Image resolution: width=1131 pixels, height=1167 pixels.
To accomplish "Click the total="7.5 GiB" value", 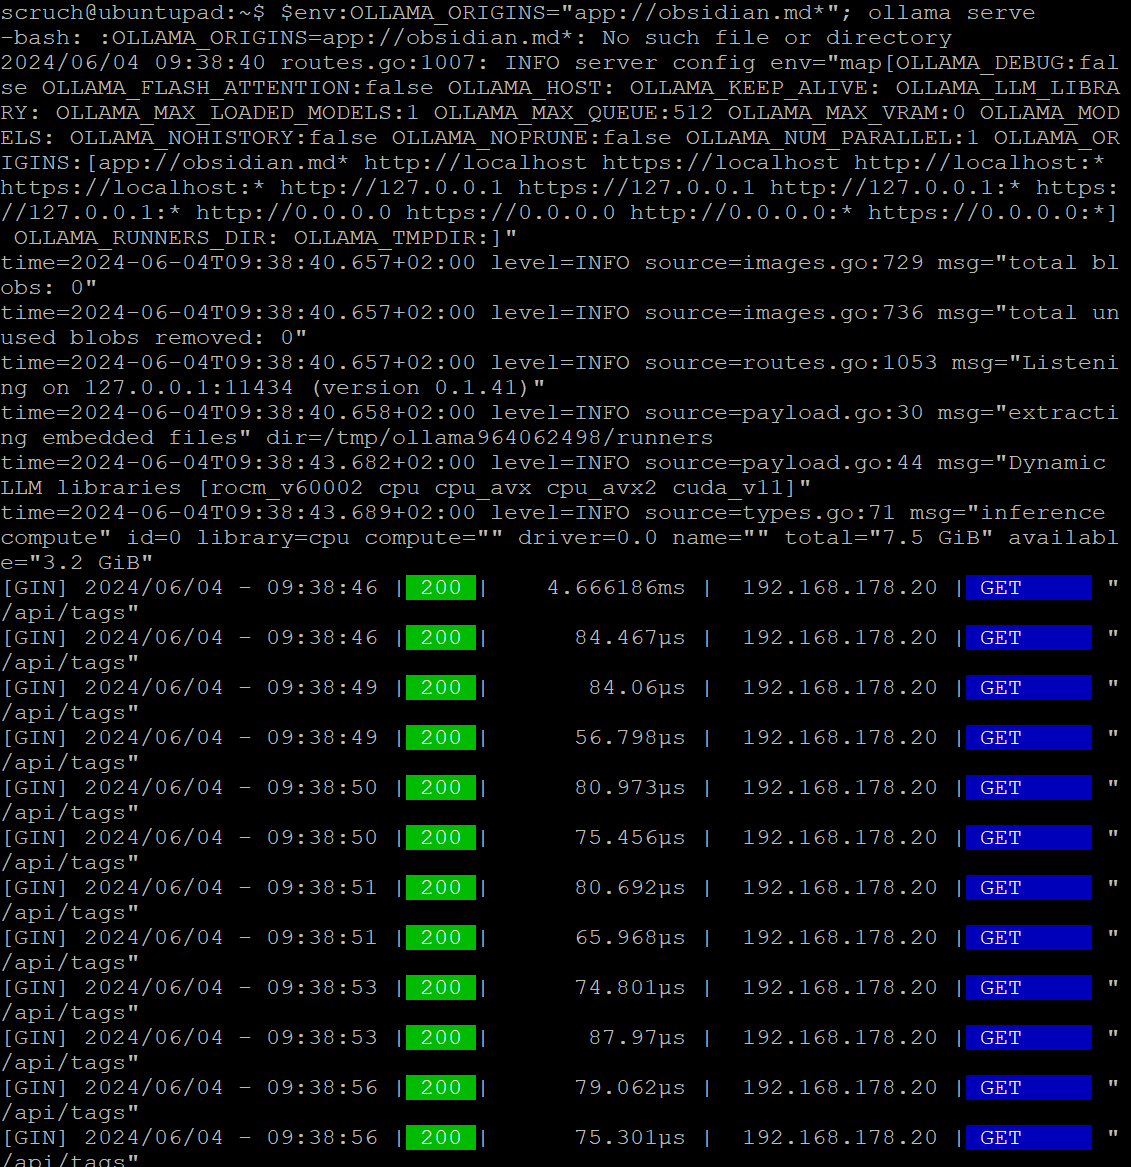I will [888, 538].
